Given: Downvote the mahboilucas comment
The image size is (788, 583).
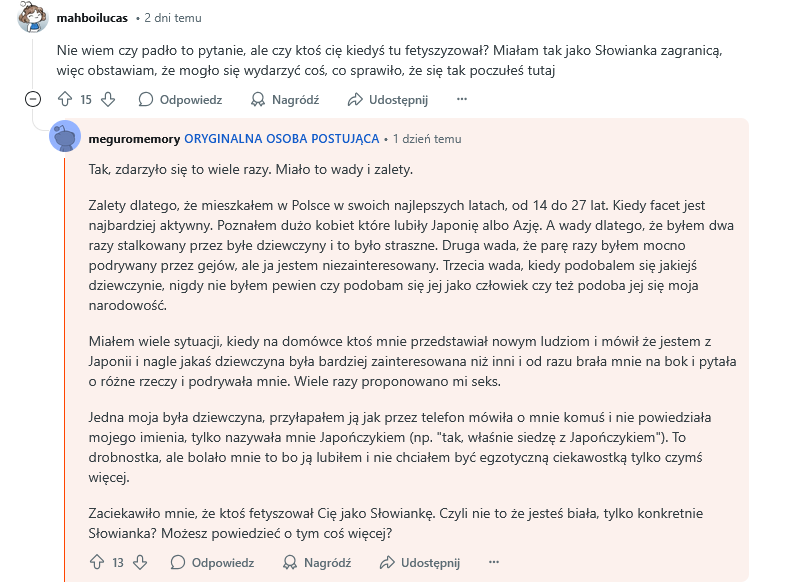Looking at the screenshot, I should [x=108, y=99].
